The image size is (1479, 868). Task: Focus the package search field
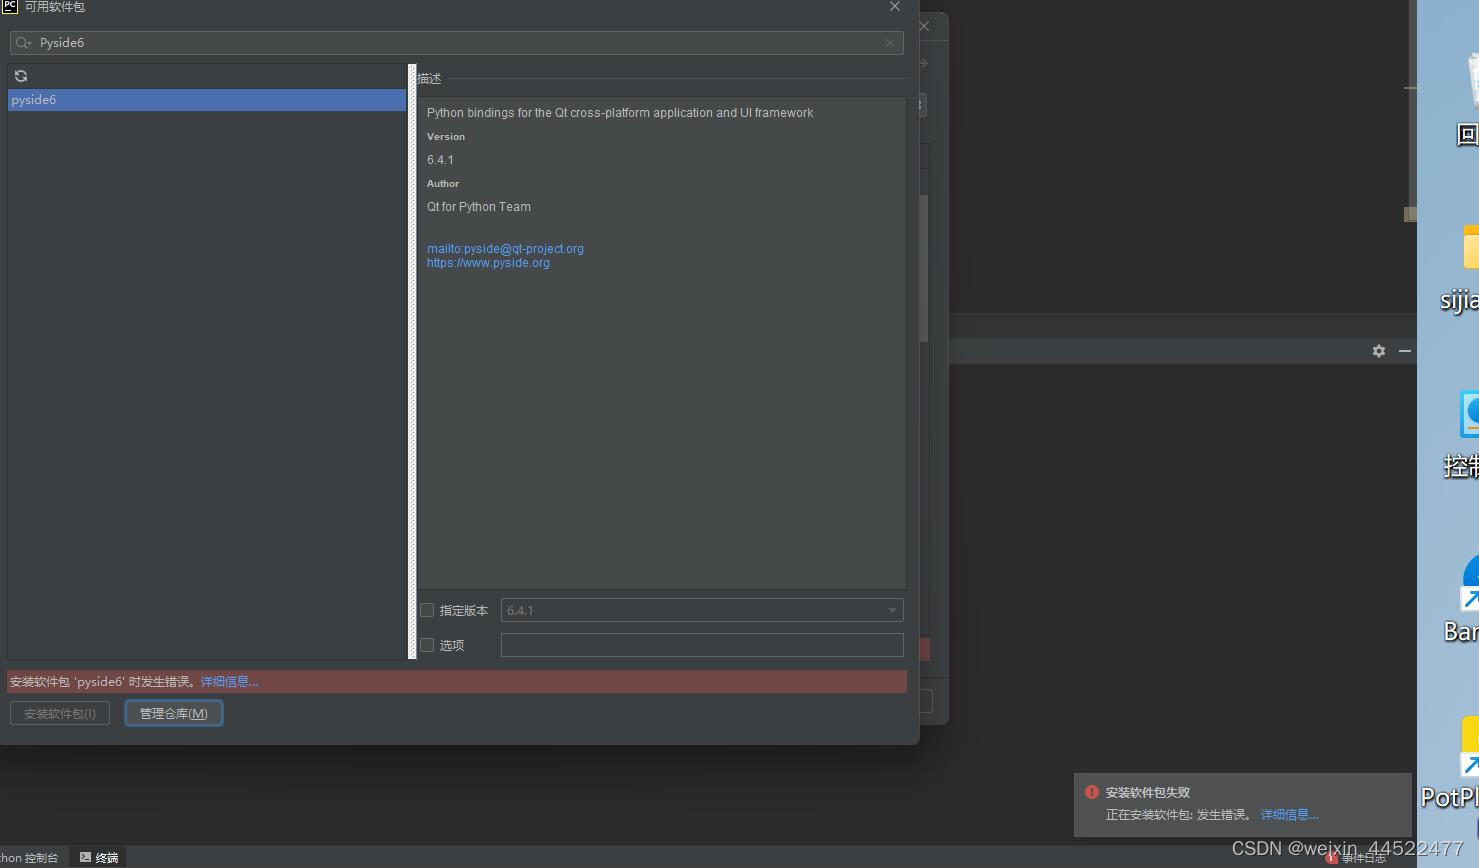tap(457, 43)
